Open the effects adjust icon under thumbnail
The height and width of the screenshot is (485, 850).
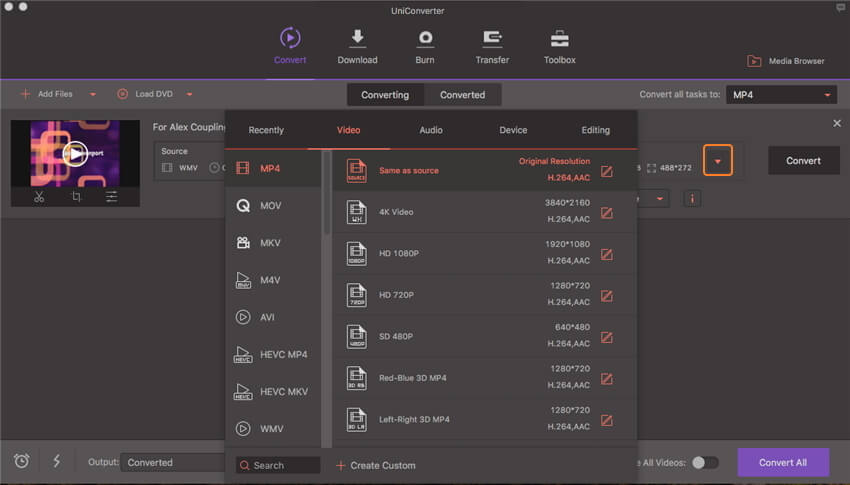(112, 197)
